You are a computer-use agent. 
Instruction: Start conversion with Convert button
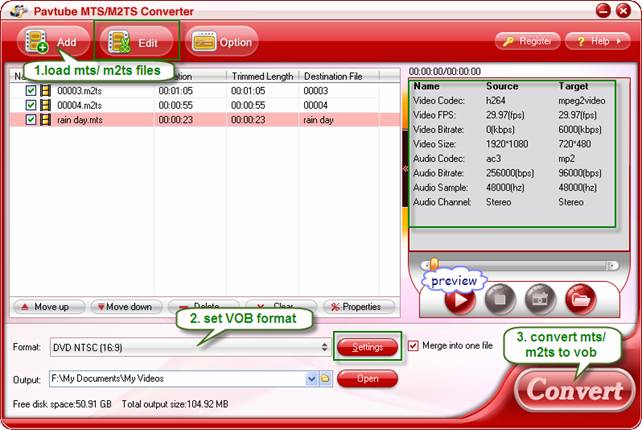(x=574, y=390)
